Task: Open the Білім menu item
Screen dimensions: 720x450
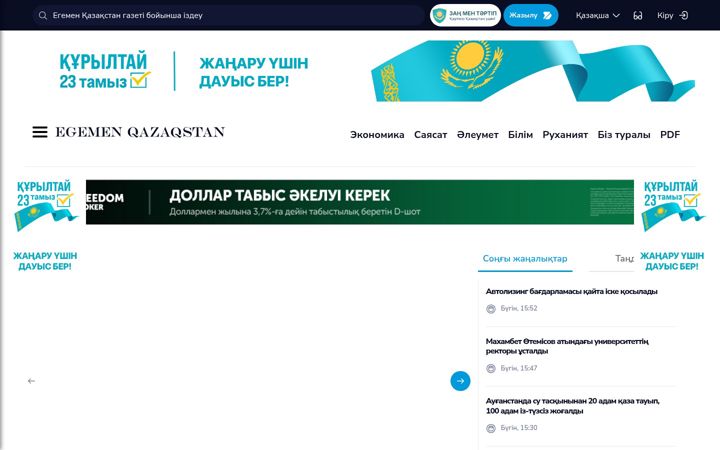Action: click(x=520, y=135)
